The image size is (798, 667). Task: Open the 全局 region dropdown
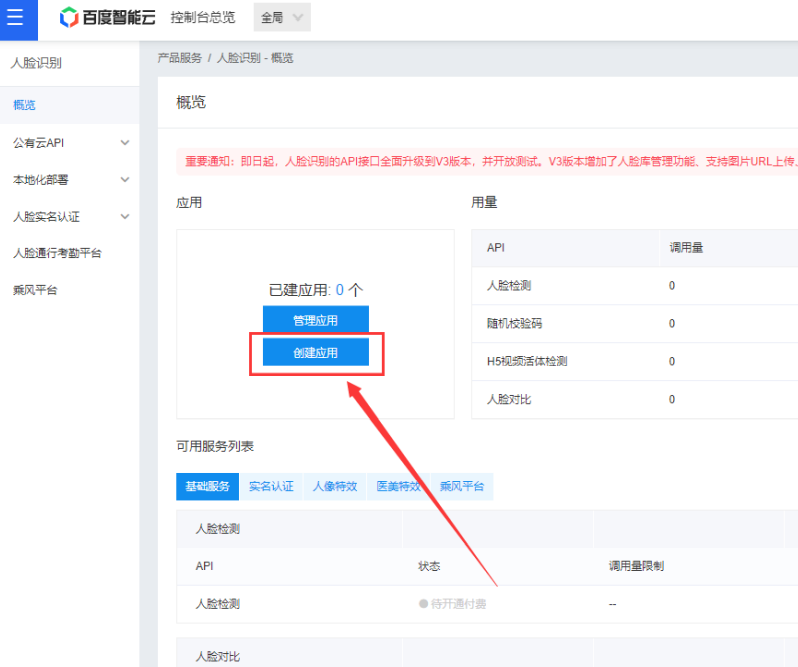click(x=283, y=17)
